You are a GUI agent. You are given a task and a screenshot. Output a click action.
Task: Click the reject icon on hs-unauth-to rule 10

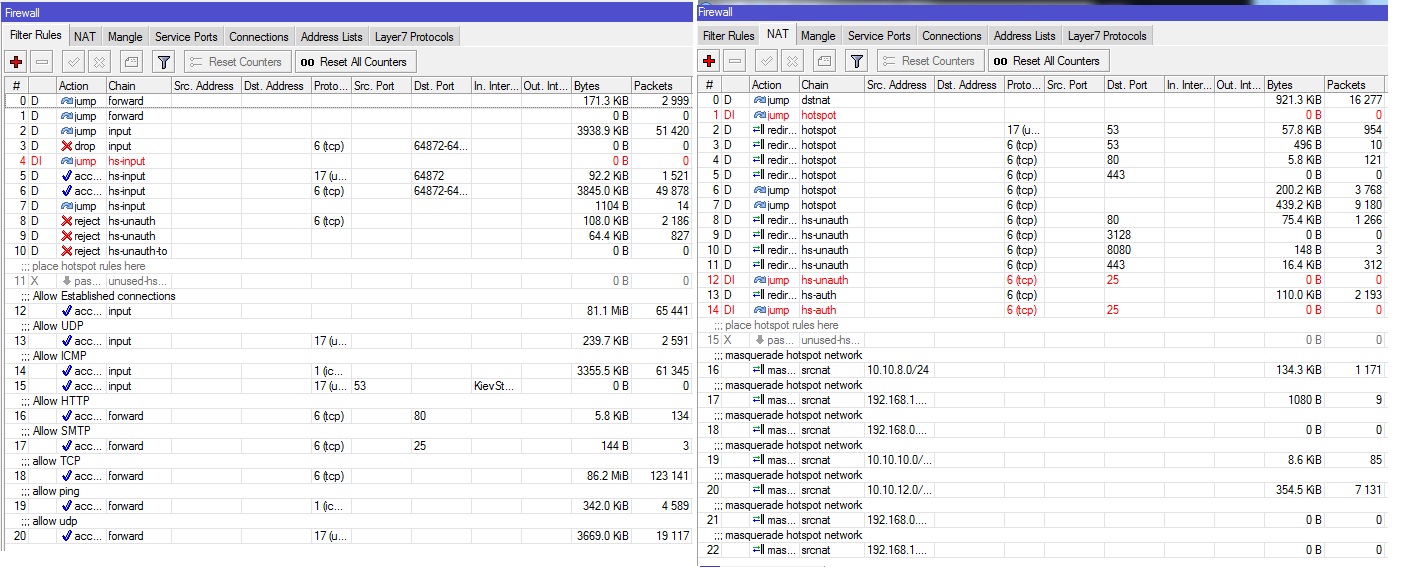coord(67,251)
